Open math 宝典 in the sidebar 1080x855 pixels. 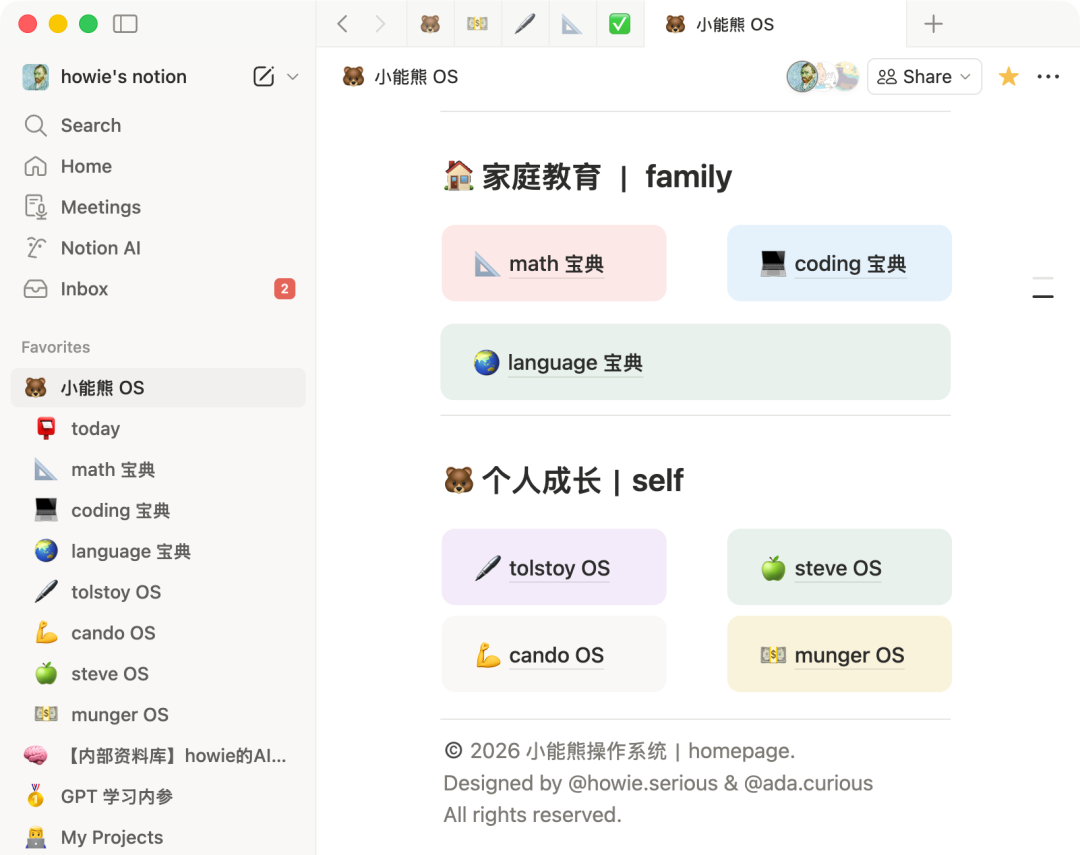[x=158, y=469]
